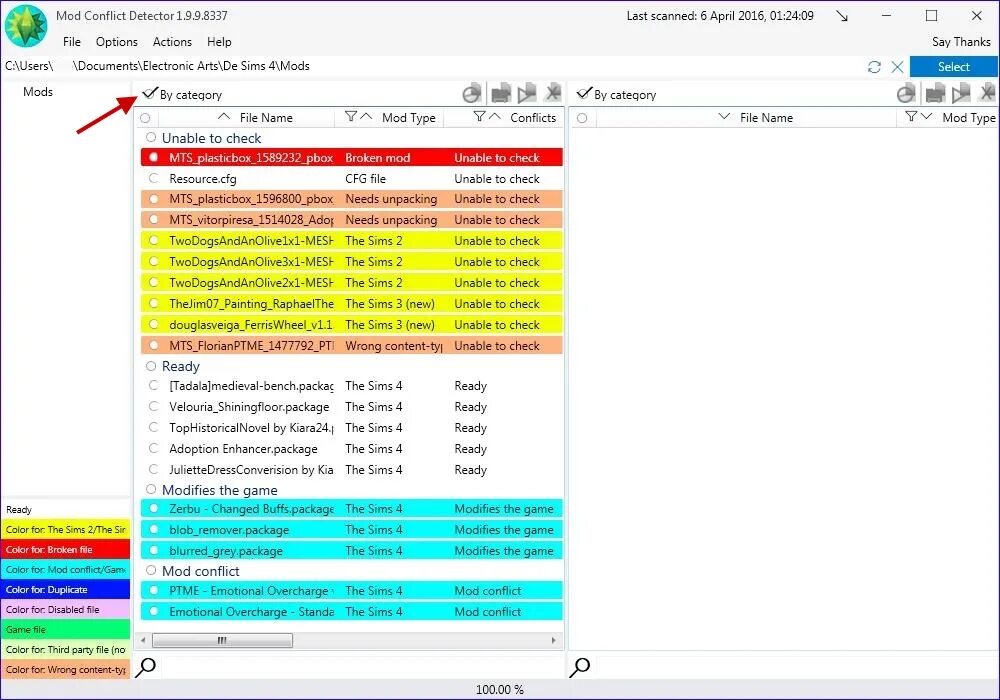1000x700 pixels.
Task: Click the right pane search magnifier icon
Action: [580, 667]
